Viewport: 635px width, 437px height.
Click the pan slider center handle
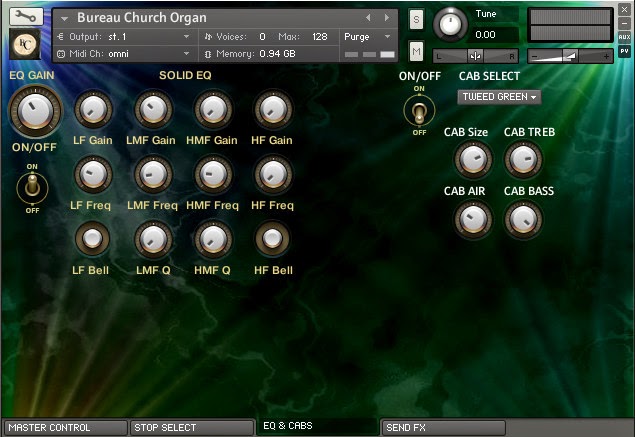[x=475, y=56]
